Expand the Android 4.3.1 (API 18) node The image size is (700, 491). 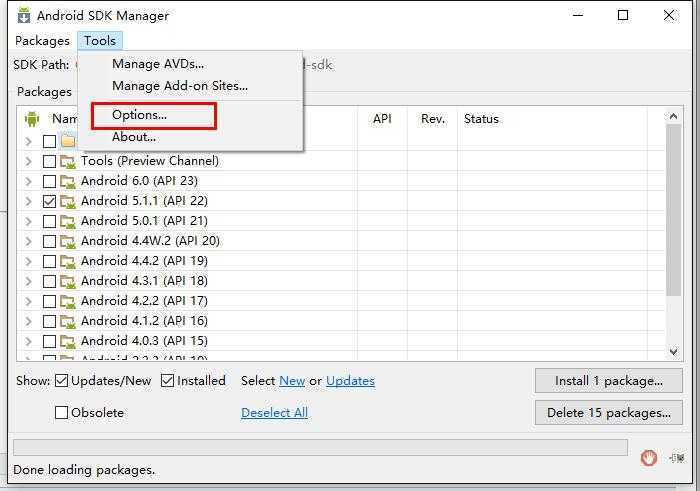(28, 281)
